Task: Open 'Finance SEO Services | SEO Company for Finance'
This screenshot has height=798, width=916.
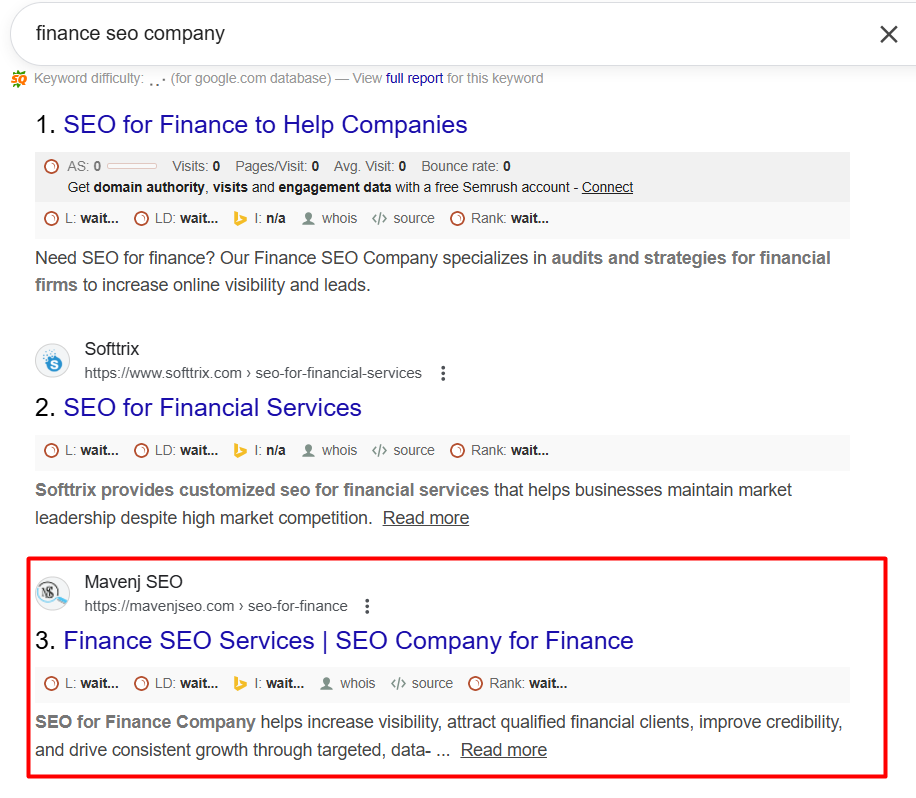Action: (x=348, y=641)
